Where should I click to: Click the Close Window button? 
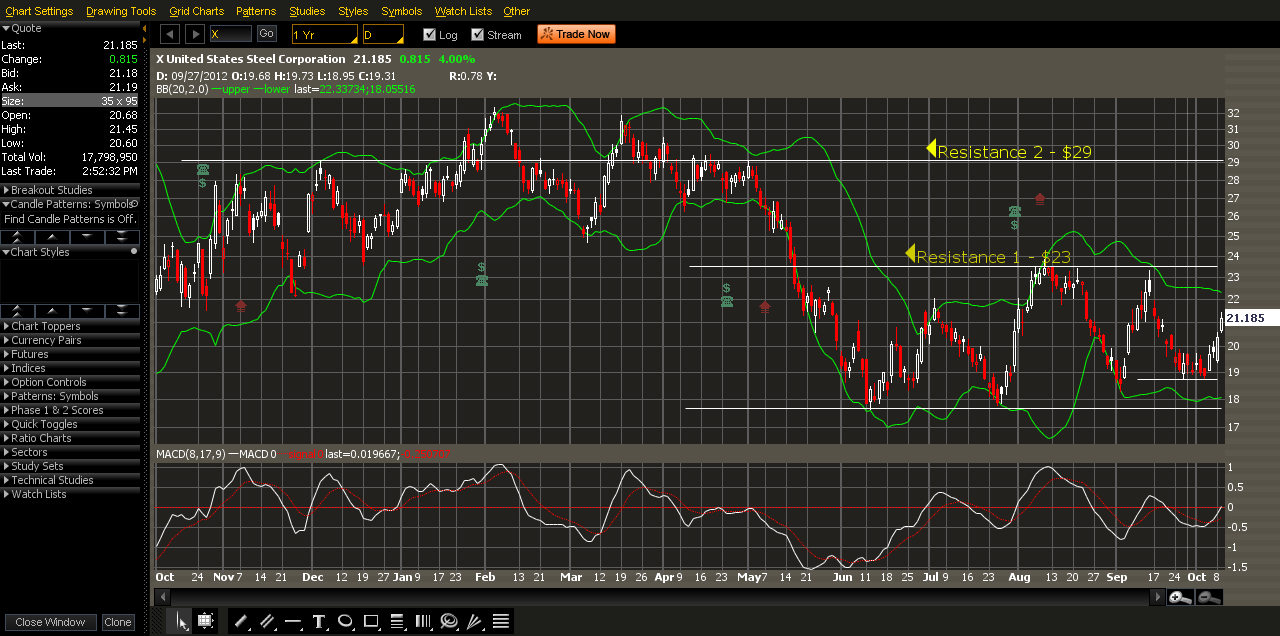tap(50, 622)
